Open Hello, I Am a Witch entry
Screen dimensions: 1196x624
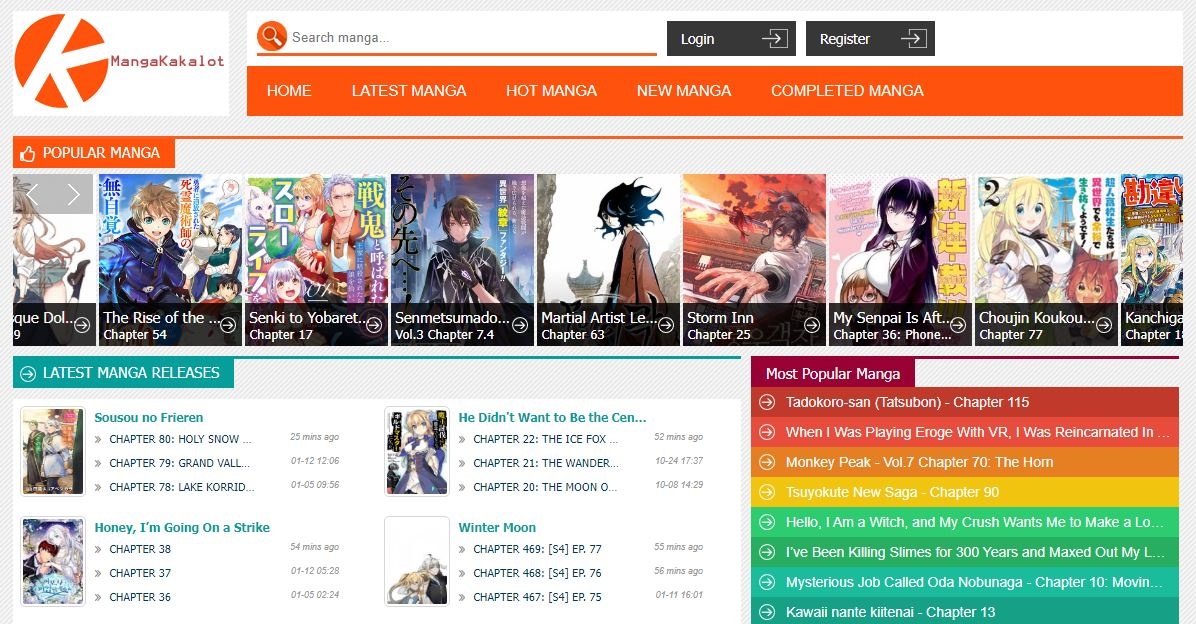coord(974,522)
